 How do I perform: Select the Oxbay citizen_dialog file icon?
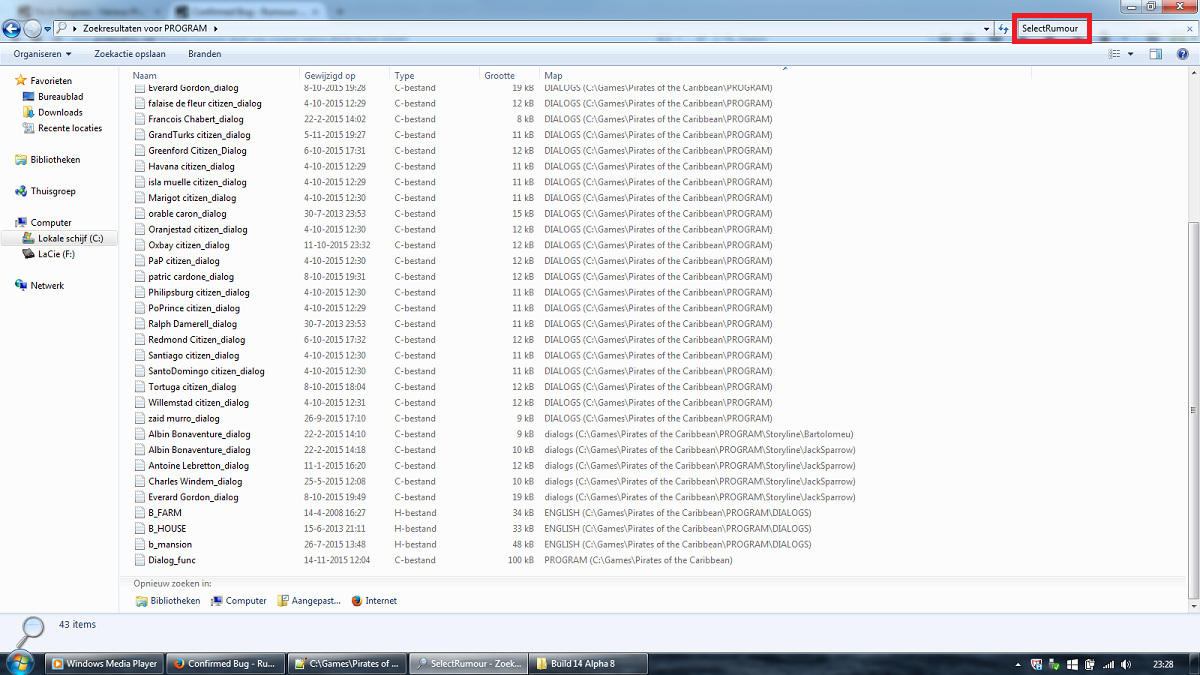pyautogui.click(x=140, y=245)
